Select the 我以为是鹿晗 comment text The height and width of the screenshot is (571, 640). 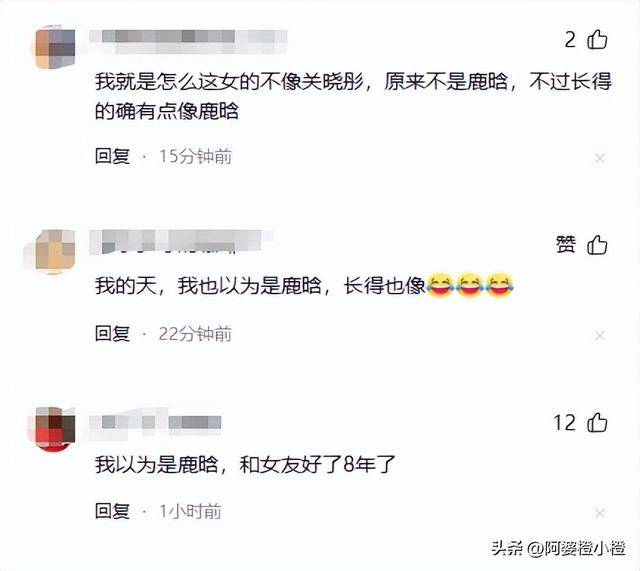[245, 464]
